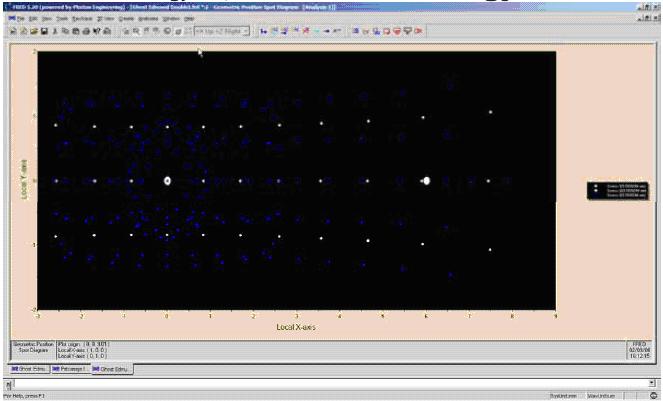Click the blue ray-trace arrows icon
Image resolution: width=663 pixels, height=401 pixels.
(264, 31)
